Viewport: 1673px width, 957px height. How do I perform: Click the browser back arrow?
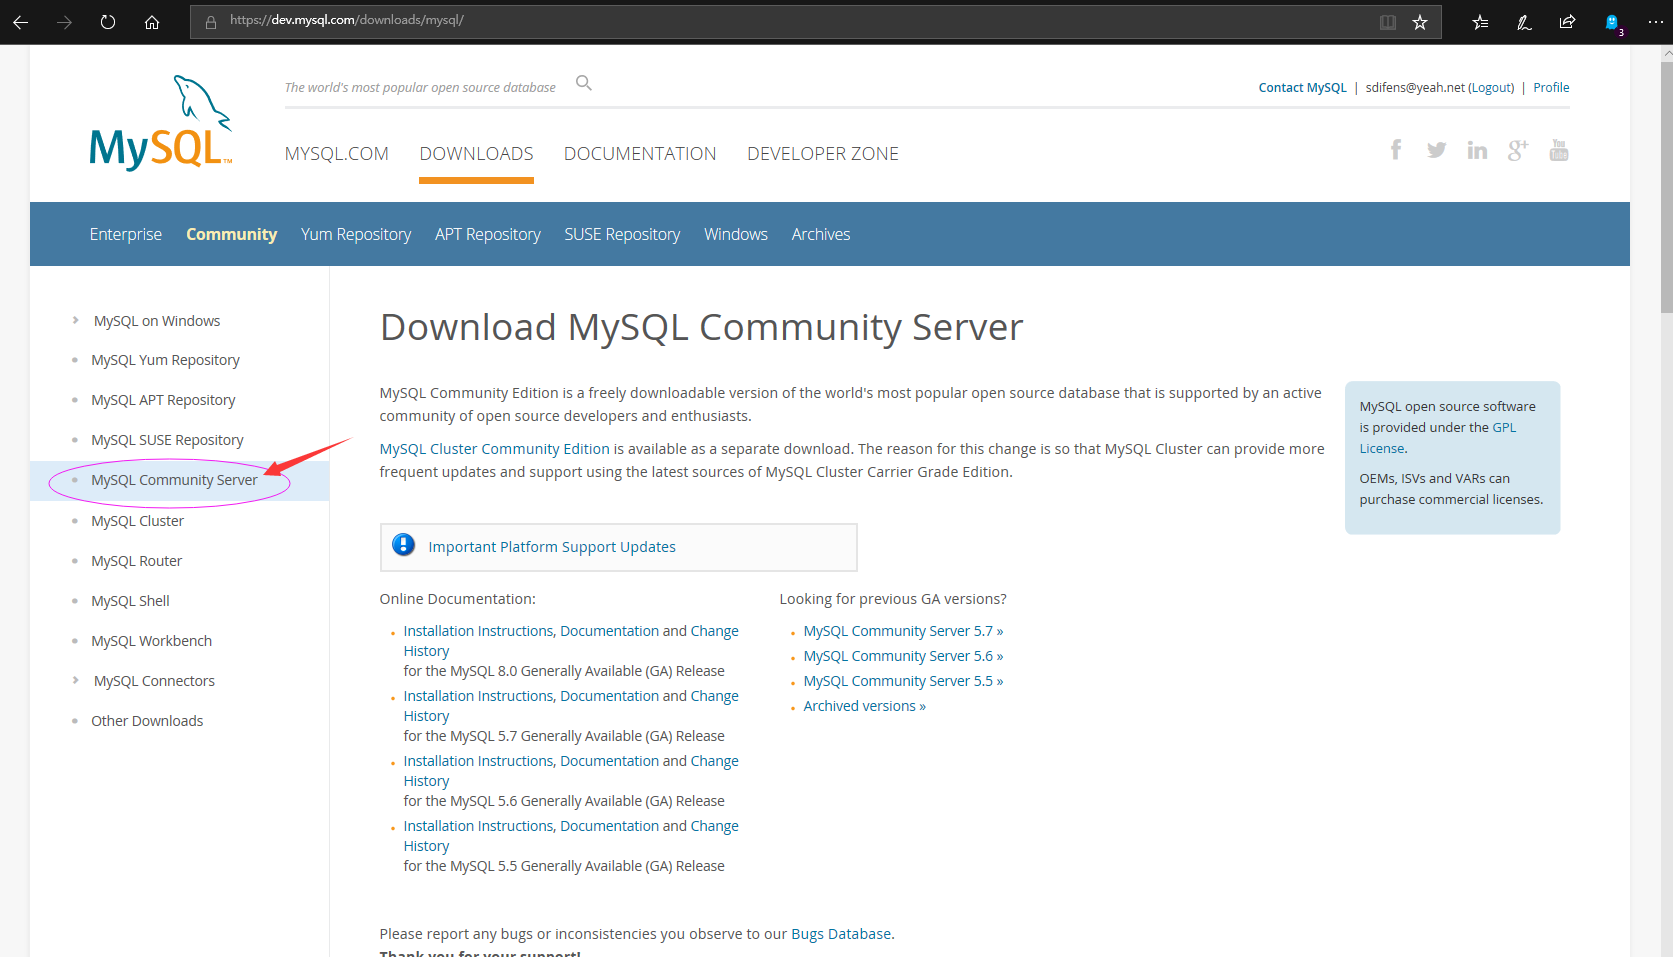click(x=20, y=22)
